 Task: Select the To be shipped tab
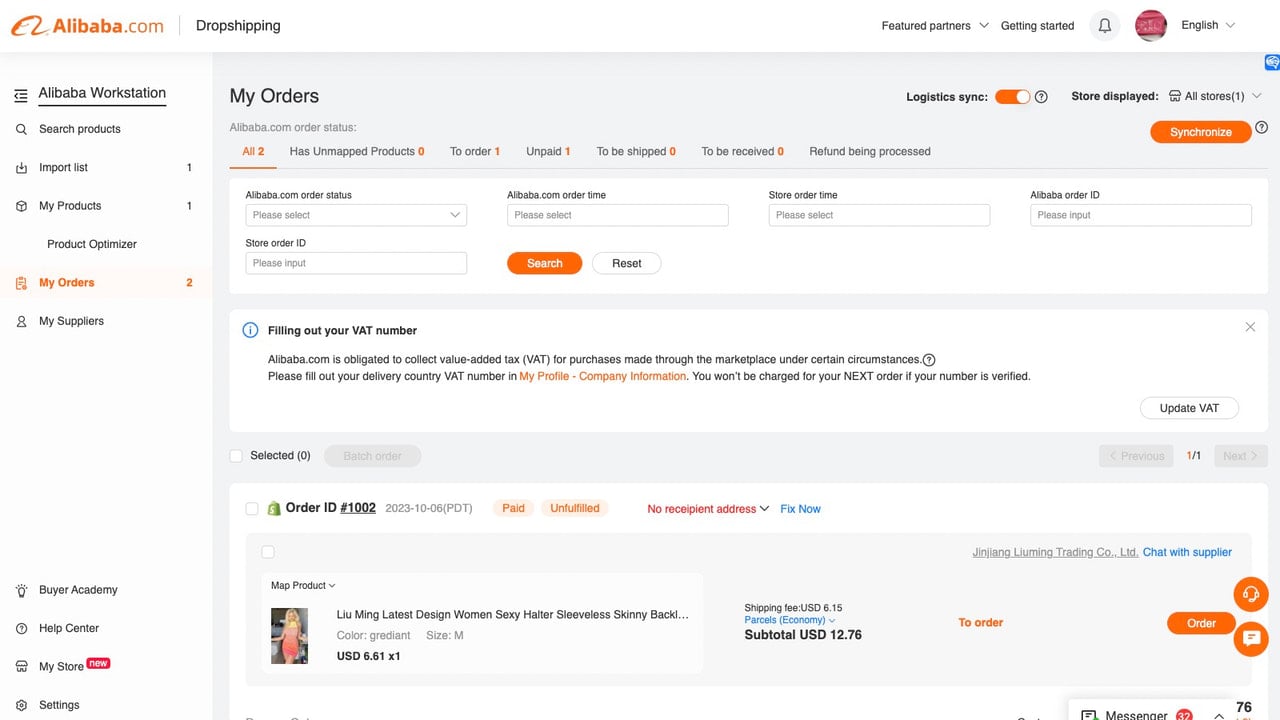coord(636,152)
